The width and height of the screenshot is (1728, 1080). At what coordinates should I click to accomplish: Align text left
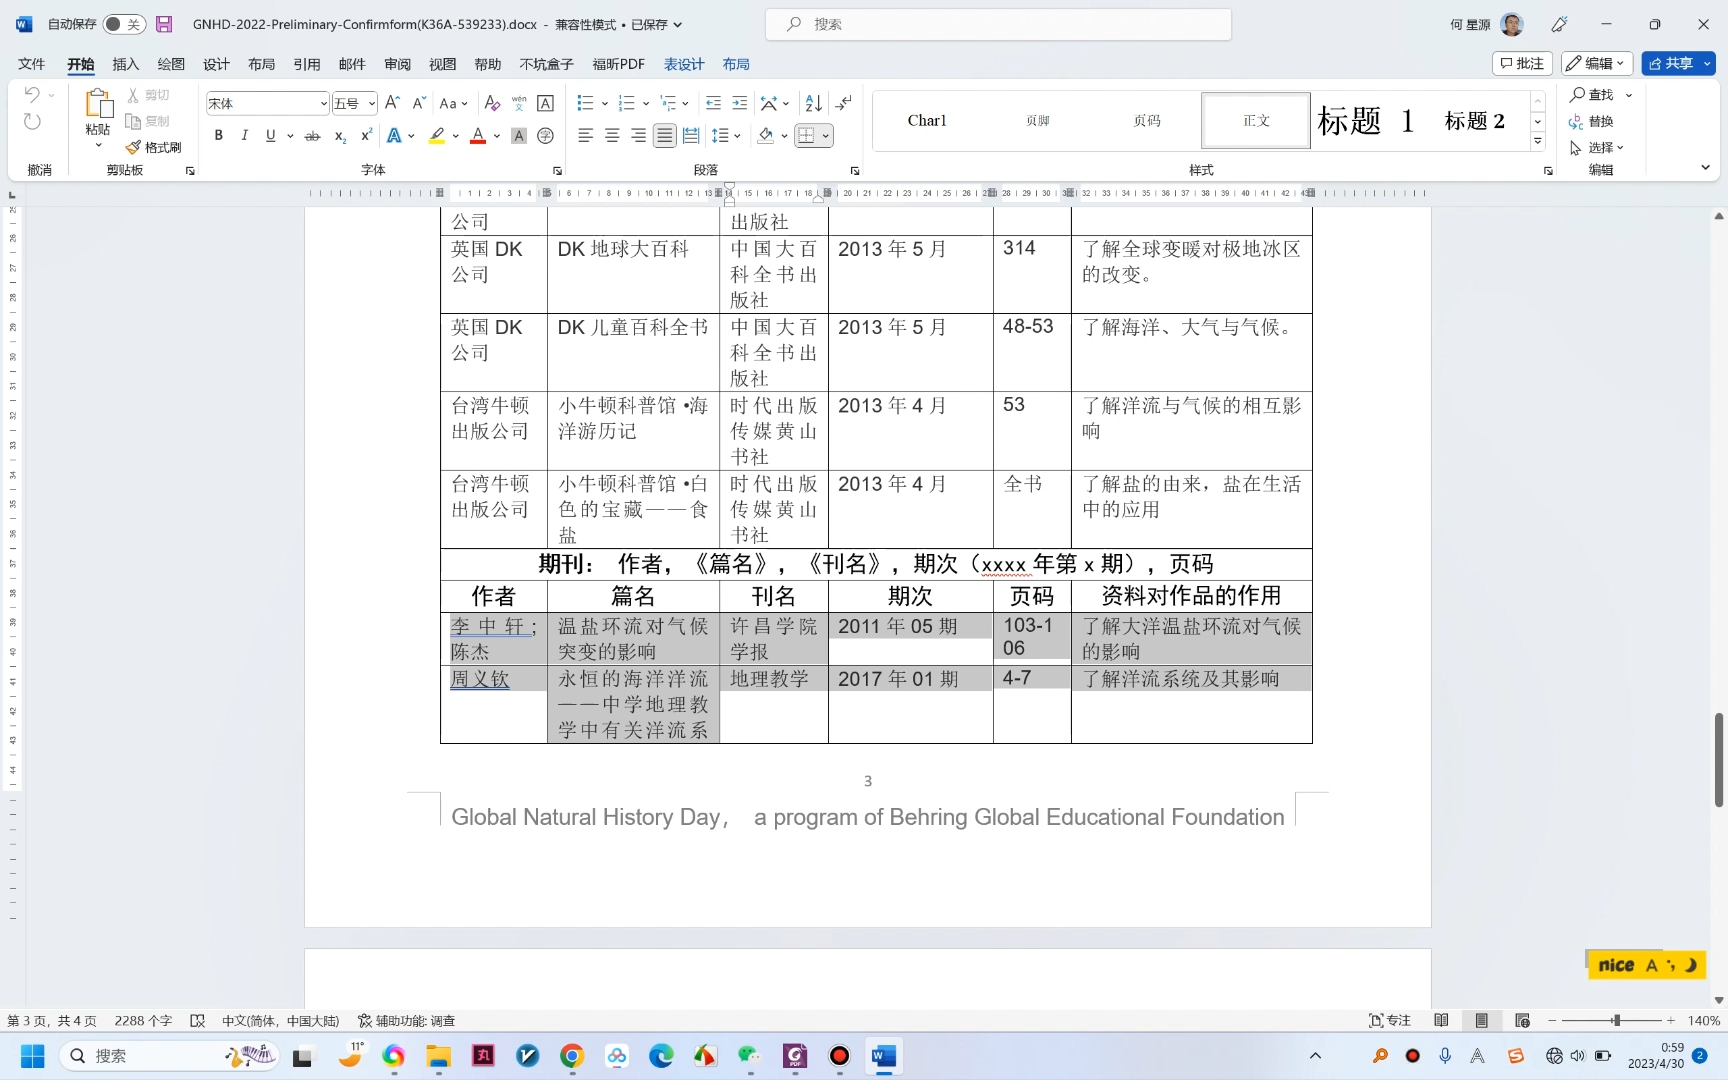tap(586, 135)
